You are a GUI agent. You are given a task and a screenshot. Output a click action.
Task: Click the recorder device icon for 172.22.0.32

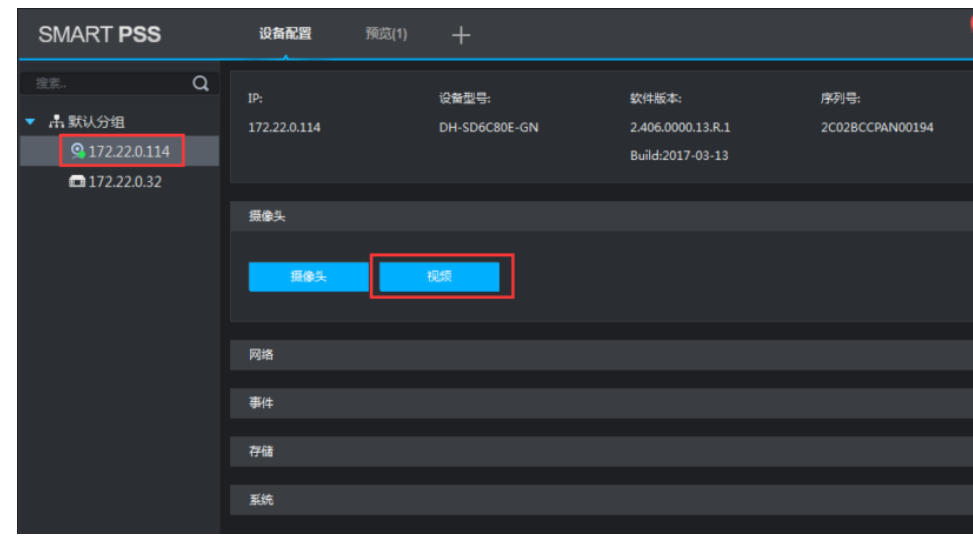(x=77, y=181)
